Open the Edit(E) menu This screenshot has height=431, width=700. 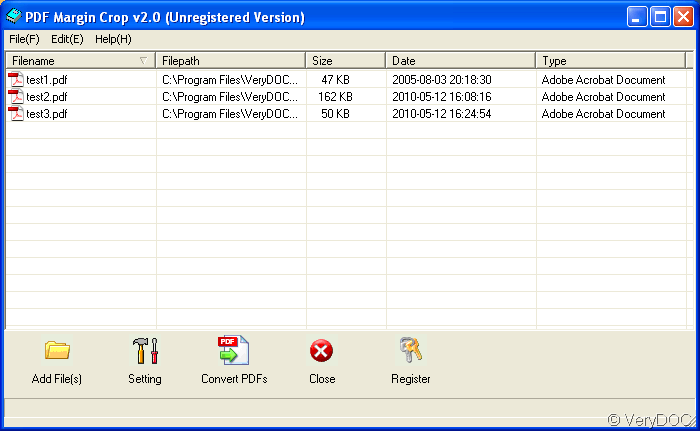[67, 39]
